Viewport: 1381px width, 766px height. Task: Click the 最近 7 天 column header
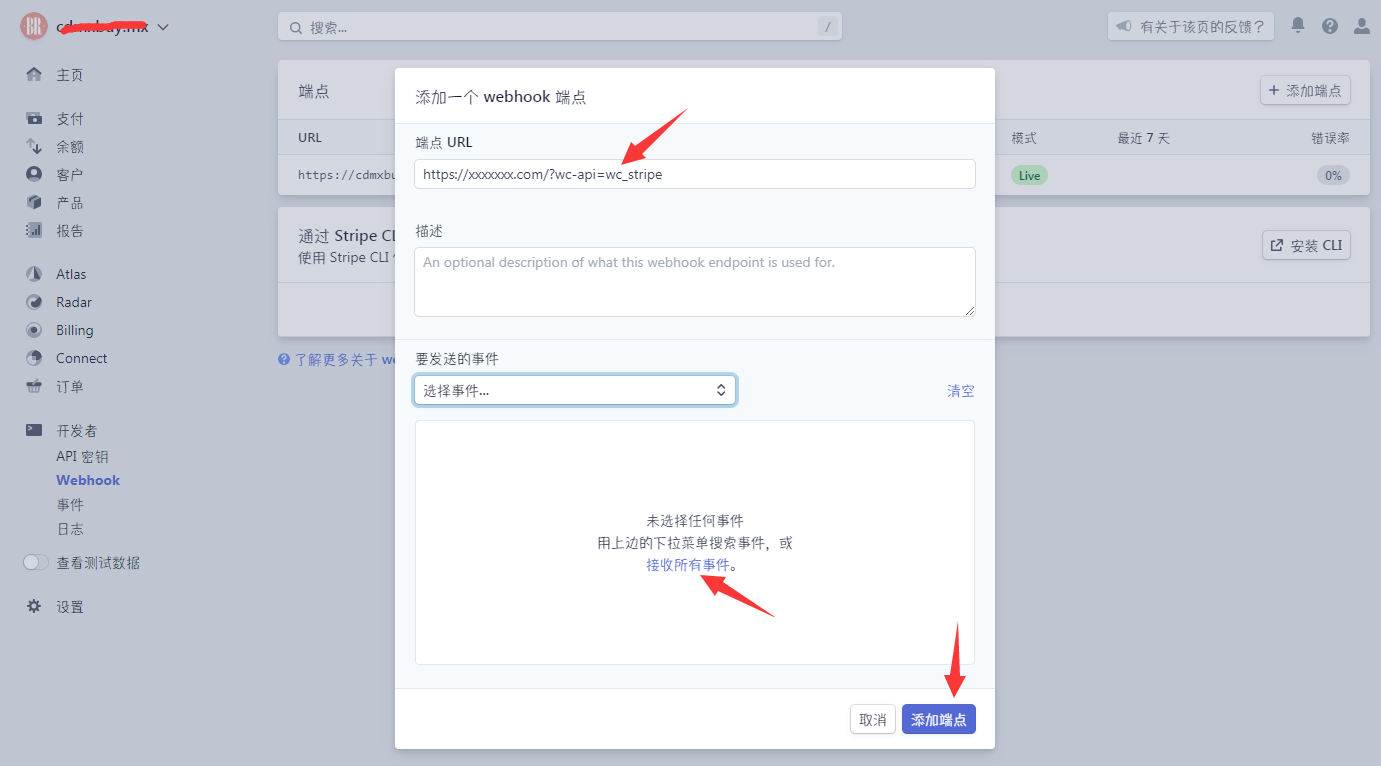(1143, 138)
